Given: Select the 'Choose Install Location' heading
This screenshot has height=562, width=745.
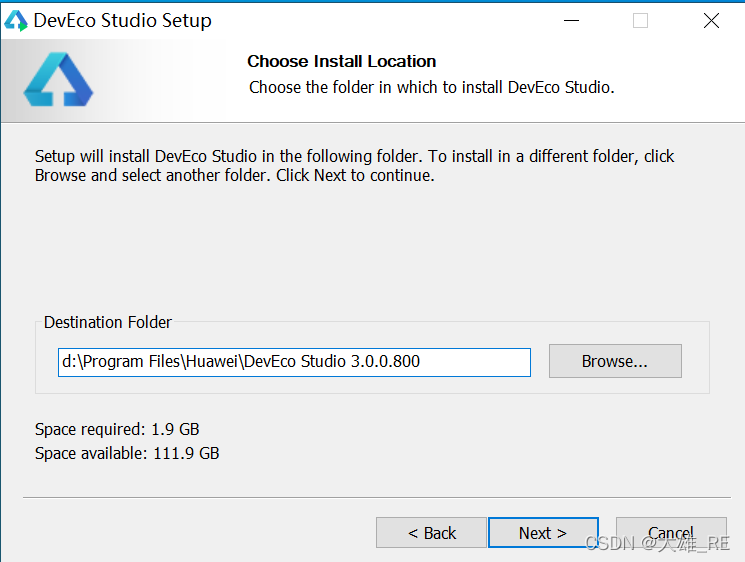Looking at the screenshot, I should tap(342, 61).
